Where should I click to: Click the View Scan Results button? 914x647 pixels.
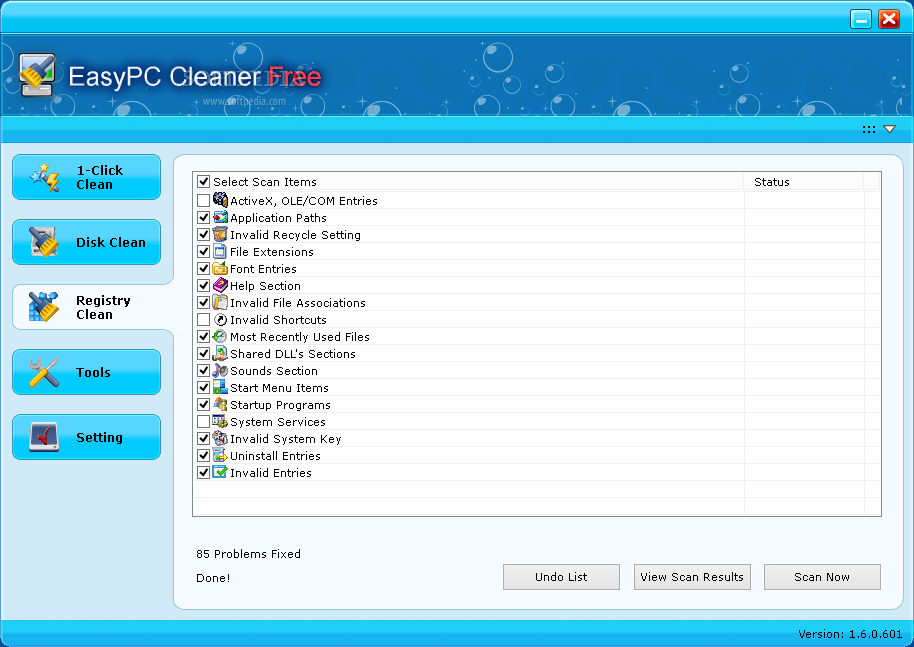click(692, 576)
